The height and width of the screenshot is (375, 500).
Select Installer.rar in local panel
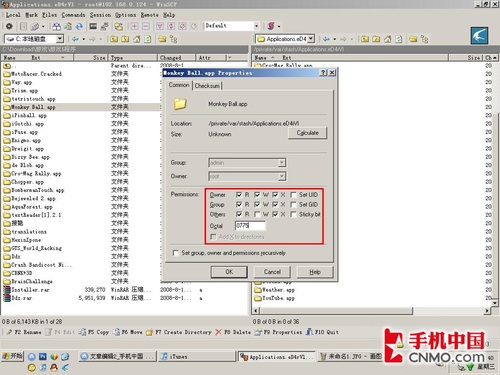pos(27,290)
